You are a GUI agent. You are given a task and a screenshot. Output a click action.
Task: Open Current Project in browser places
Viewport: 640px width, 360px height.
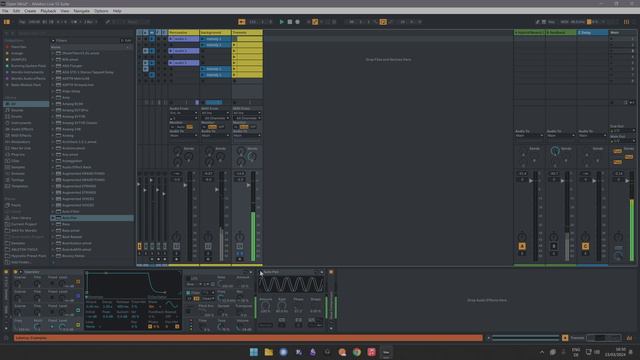[24, 224]
